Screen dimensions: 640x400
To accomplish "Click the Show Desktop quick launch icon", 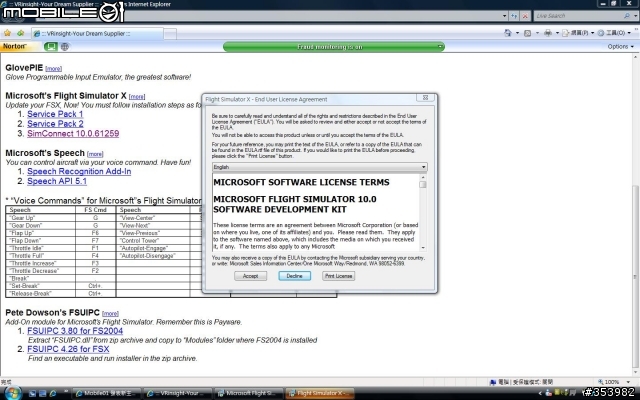I will pos(33,393).
